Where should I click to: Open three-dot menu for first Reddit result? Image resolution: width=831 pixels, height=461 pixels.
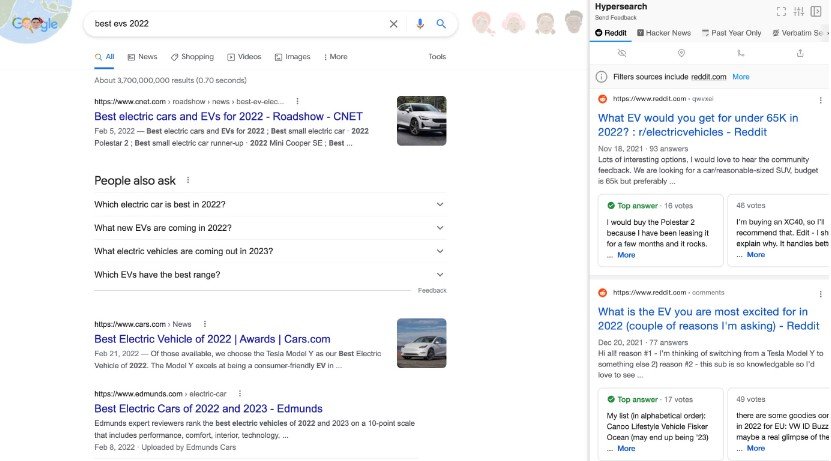[820, 100]
